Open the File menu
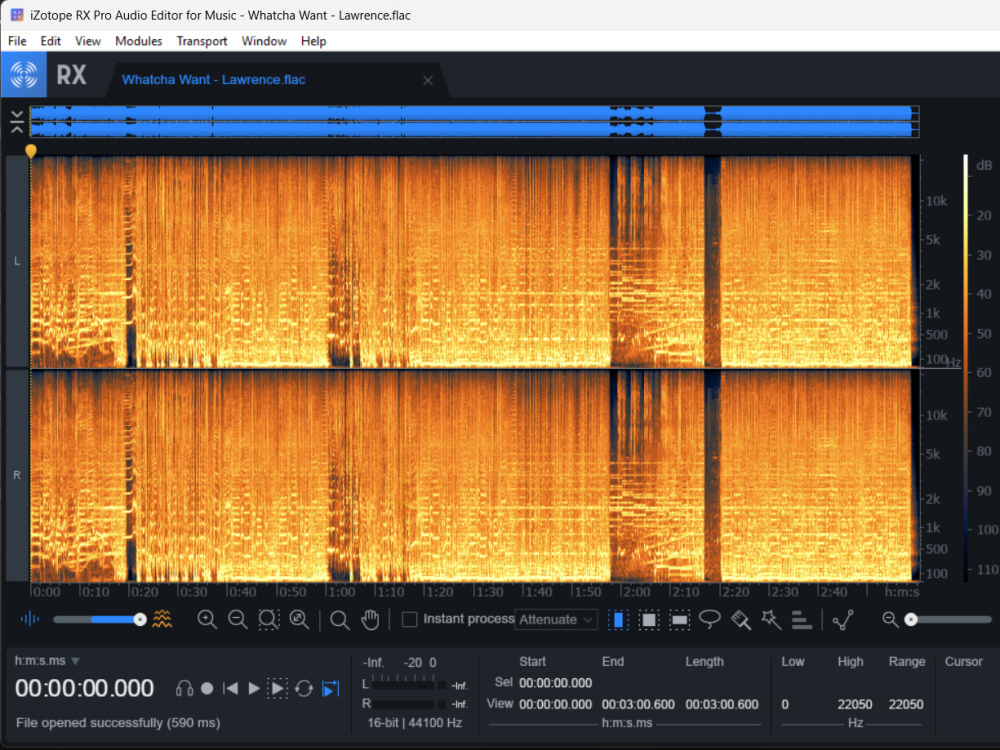The height and width of the screenshot is (750, 1000). [x=17, y=41]
